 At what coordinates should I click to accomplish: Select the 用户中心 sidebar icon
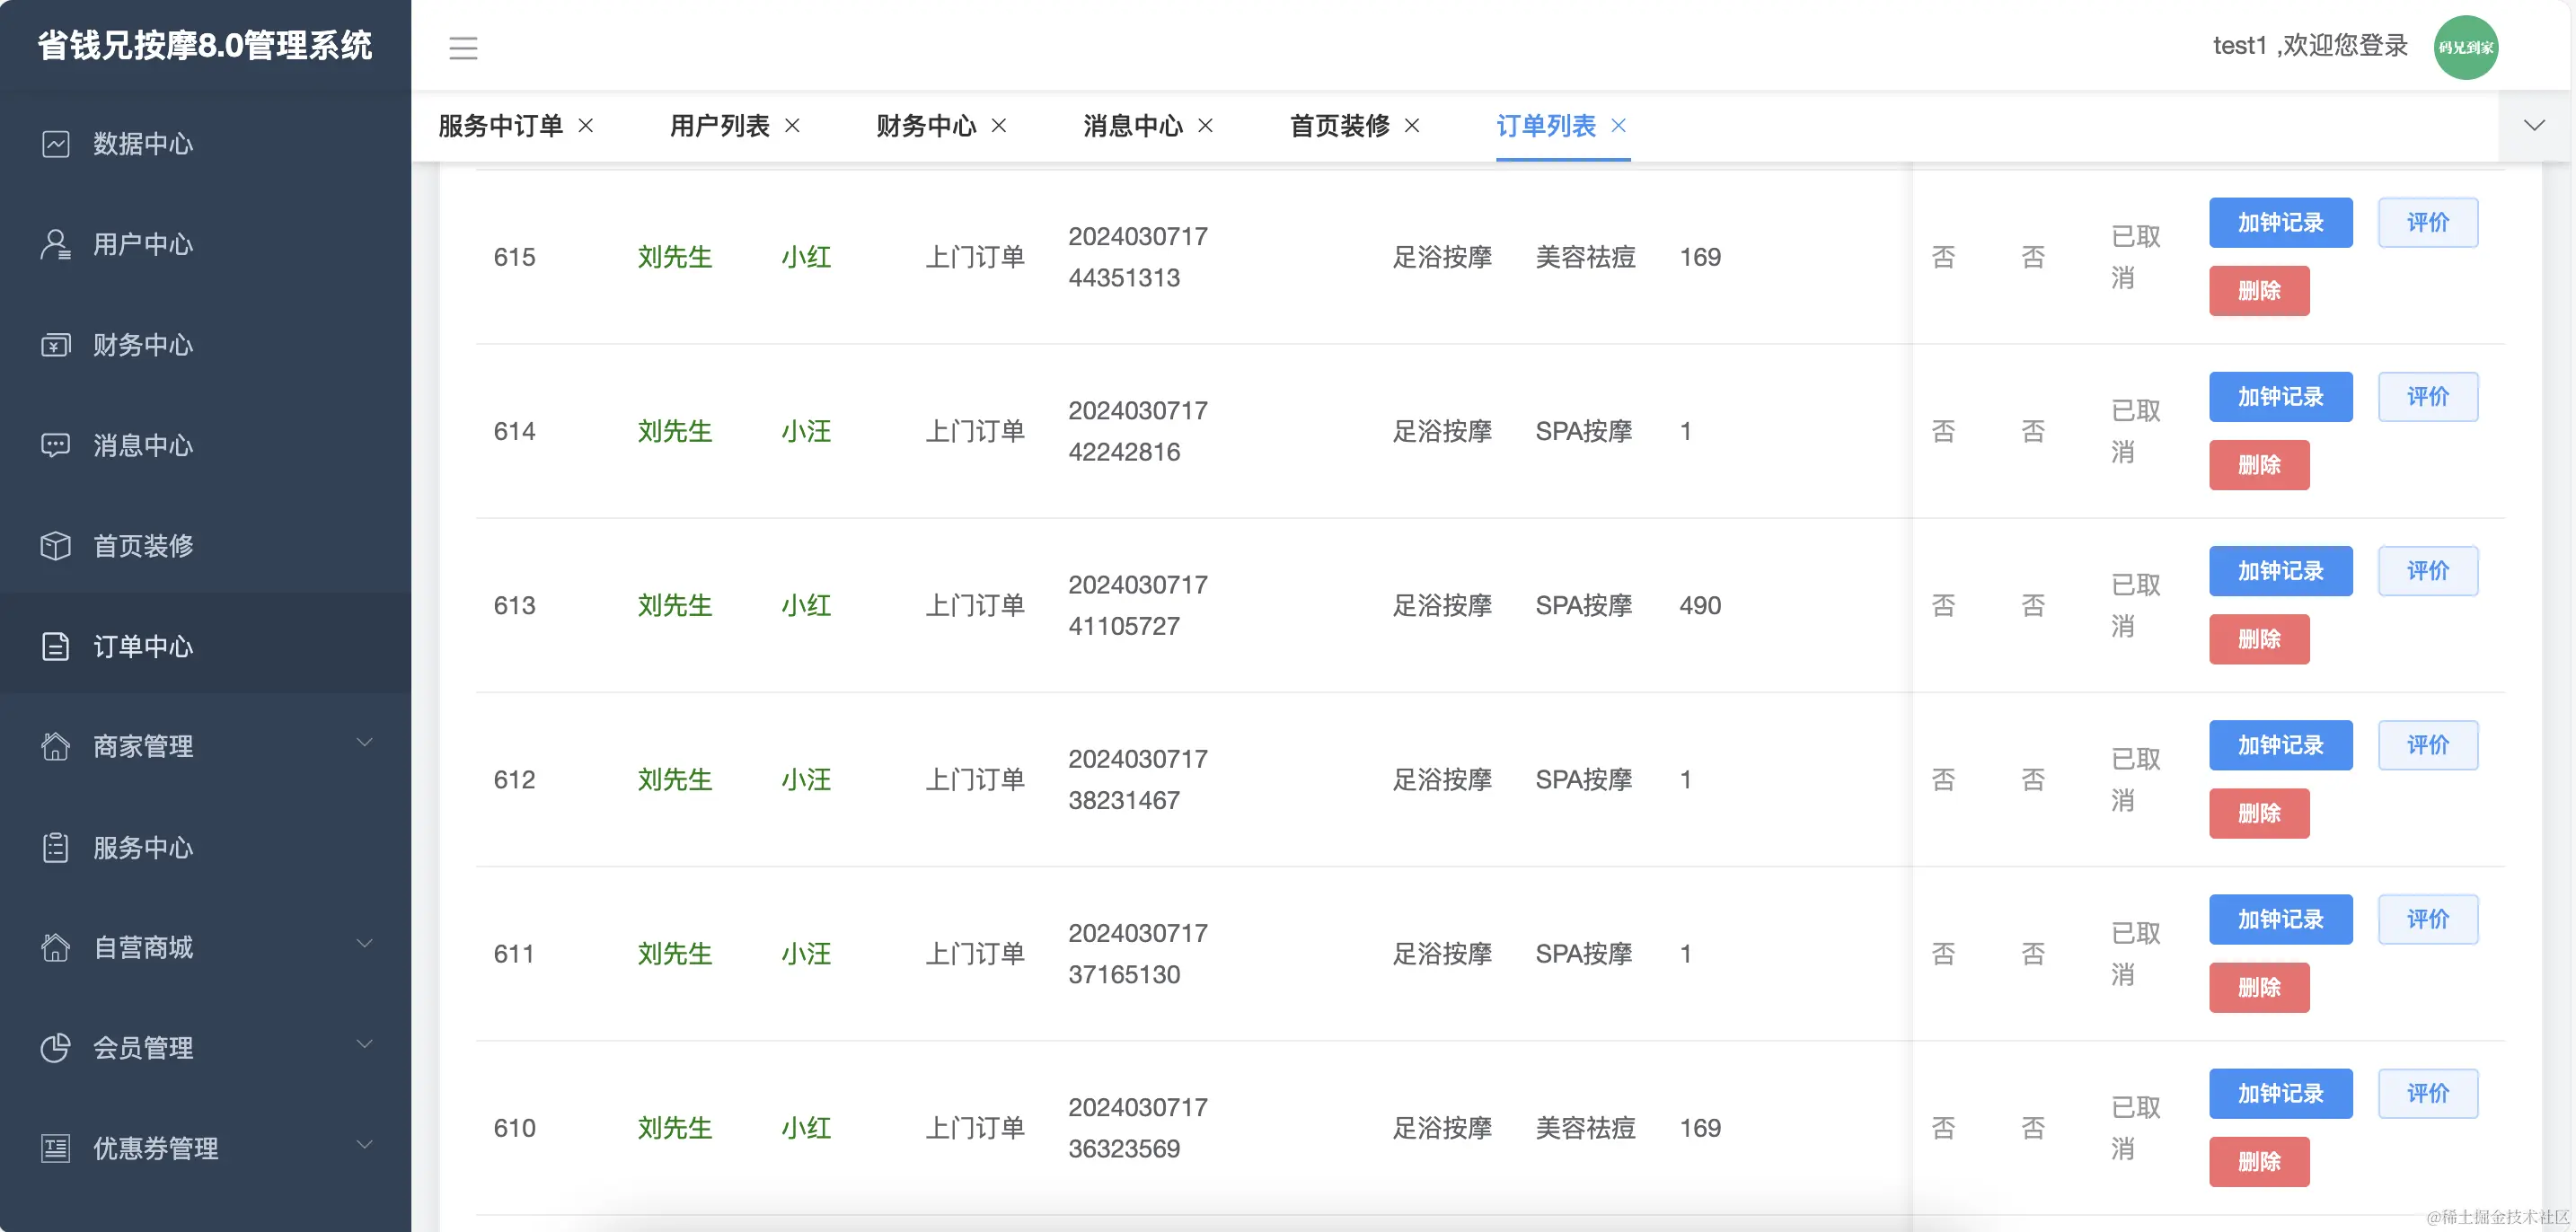tap(56, 244)
